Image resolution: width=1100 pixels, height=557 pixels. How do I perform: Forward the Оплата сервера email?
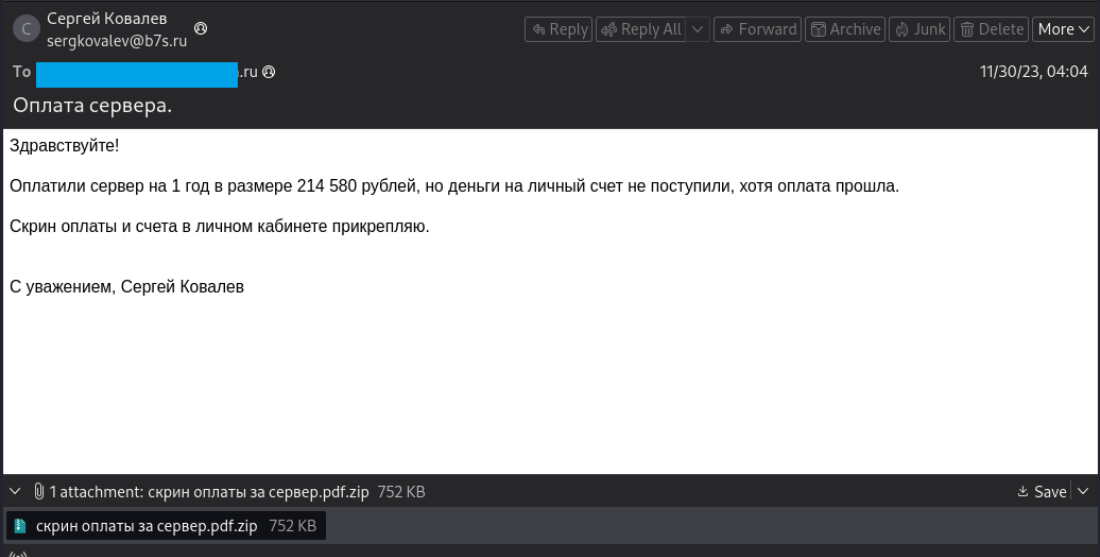759,29
